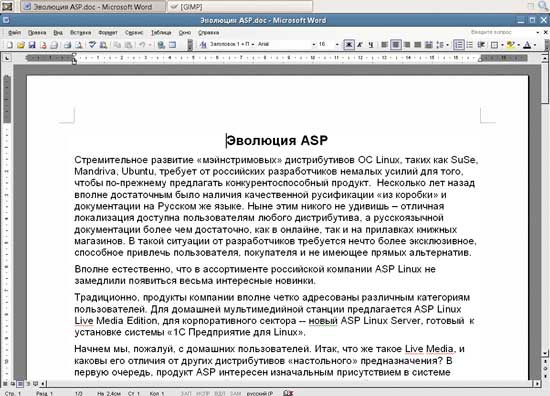Toggle ЗАМ overtype mode in status bar
550x396 pixels.
(235, 393)
